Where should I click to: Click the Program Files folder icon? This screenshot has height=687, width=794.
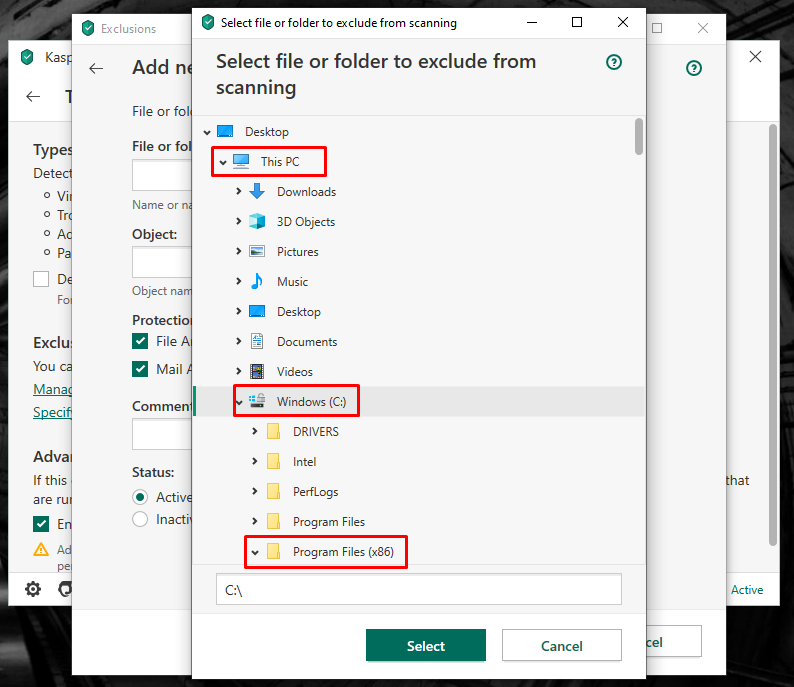[273, 521]
